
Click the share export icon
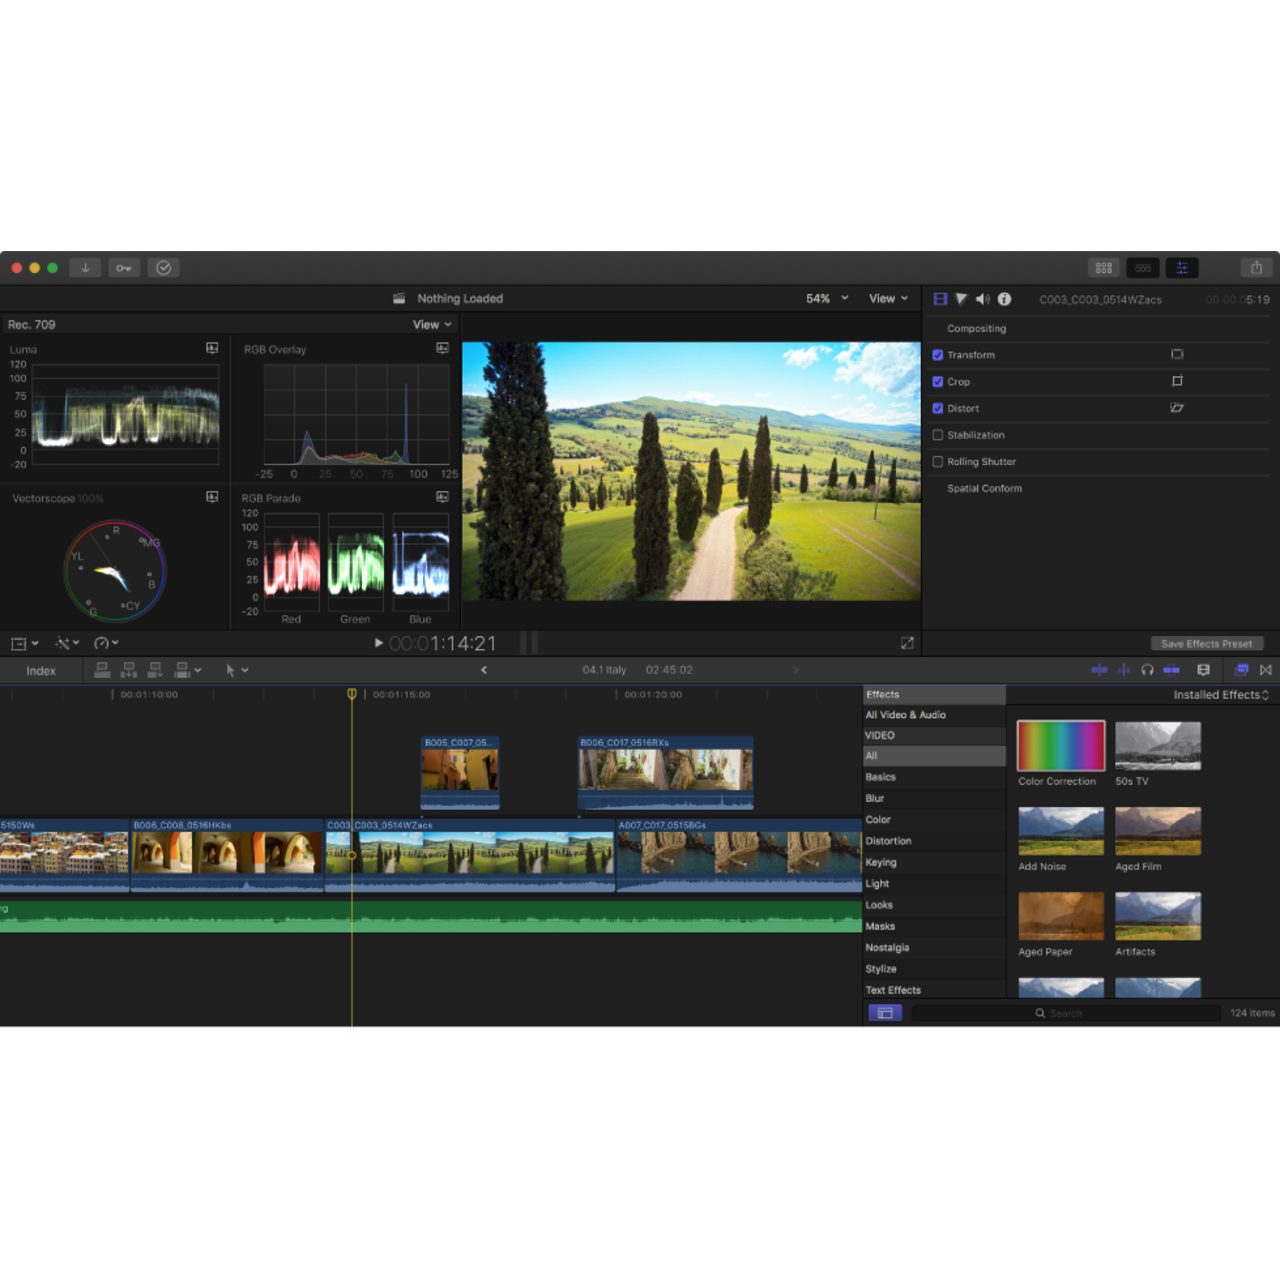[x=1256, y=268]
